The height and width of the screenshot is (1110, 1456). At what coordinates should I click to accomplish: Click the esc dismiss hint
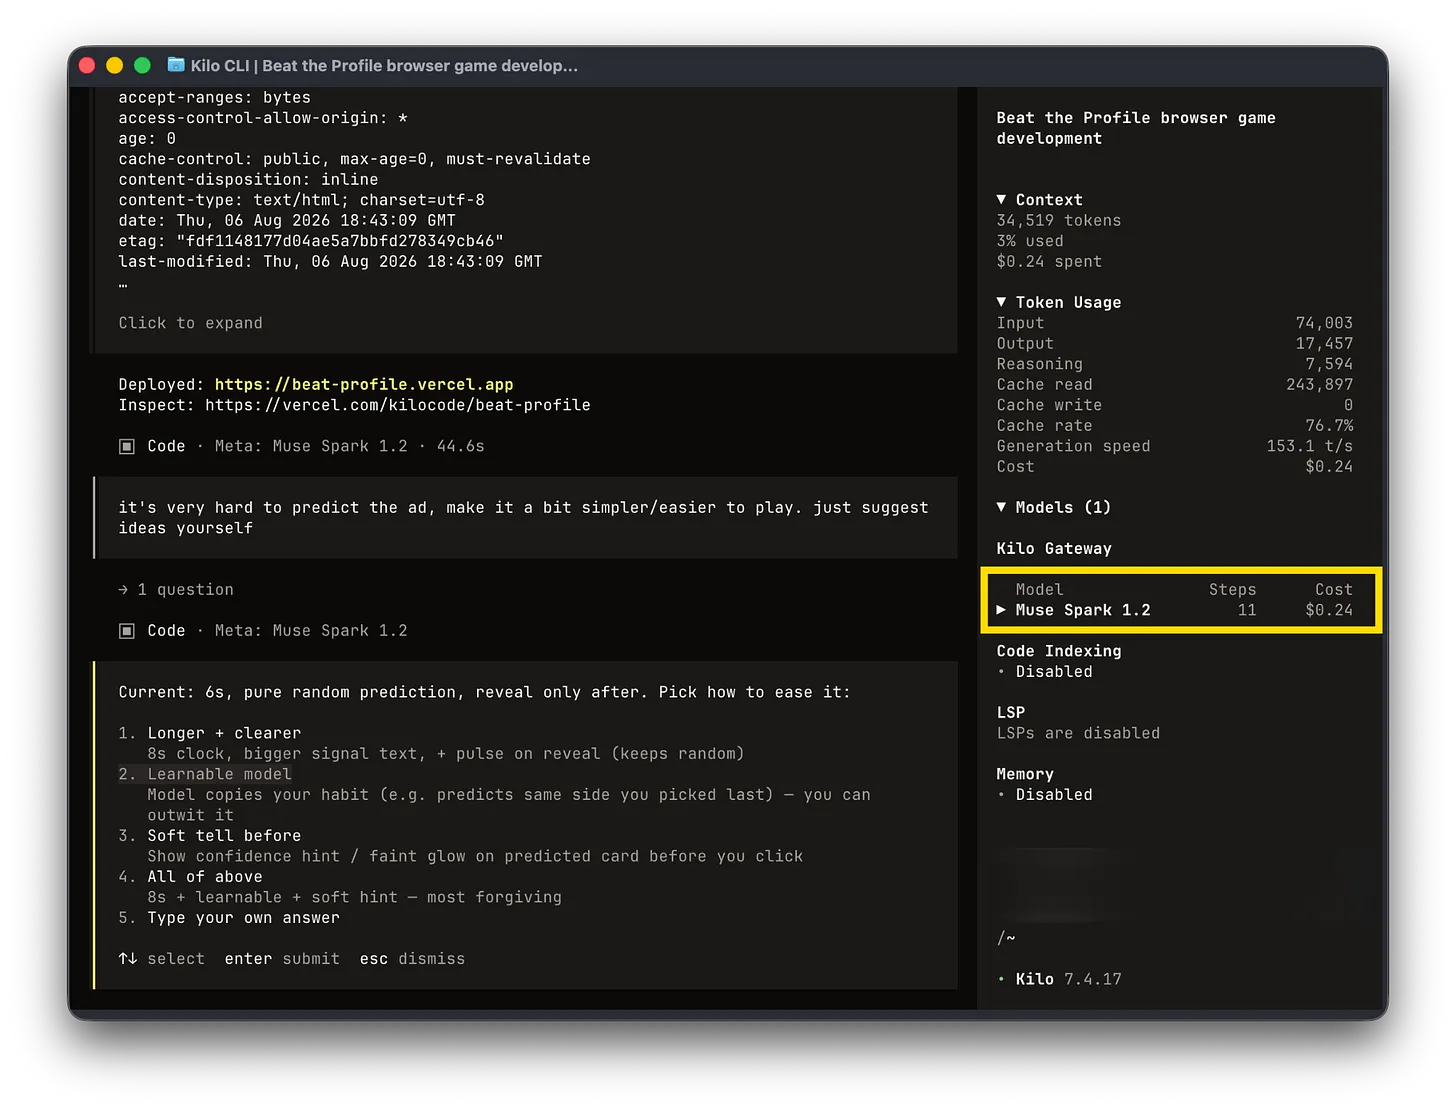point(412,959)
